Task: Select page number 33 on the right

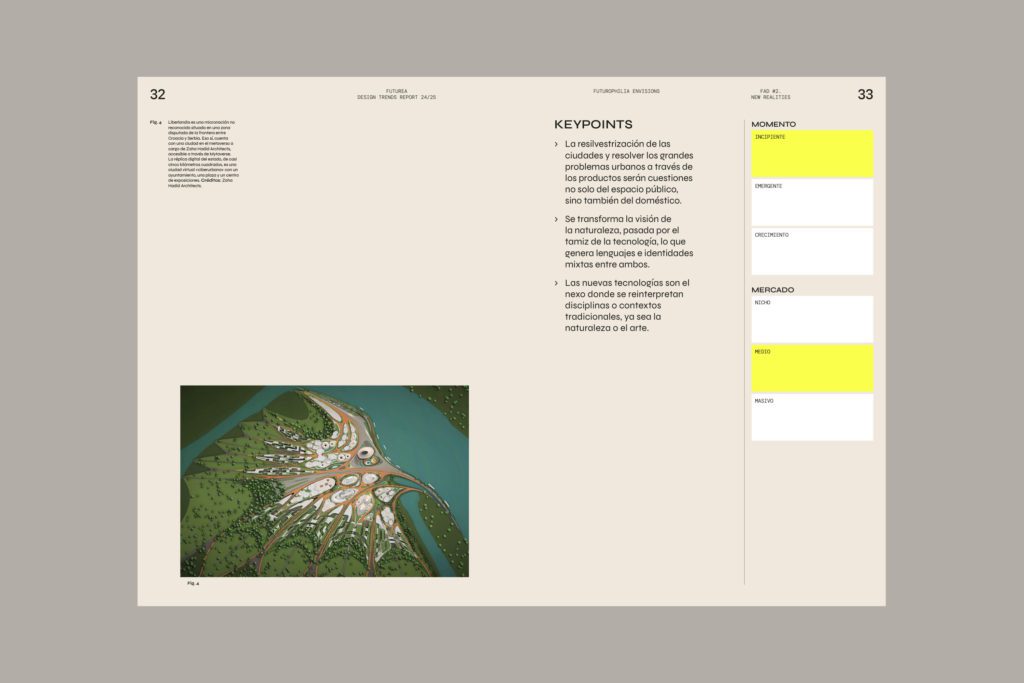Action: click(866, 93)
